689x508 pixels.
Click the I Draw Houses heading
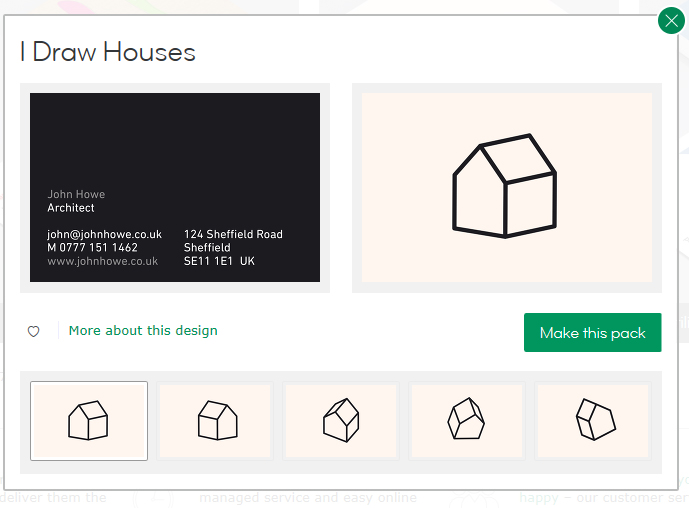pos(108,52)
